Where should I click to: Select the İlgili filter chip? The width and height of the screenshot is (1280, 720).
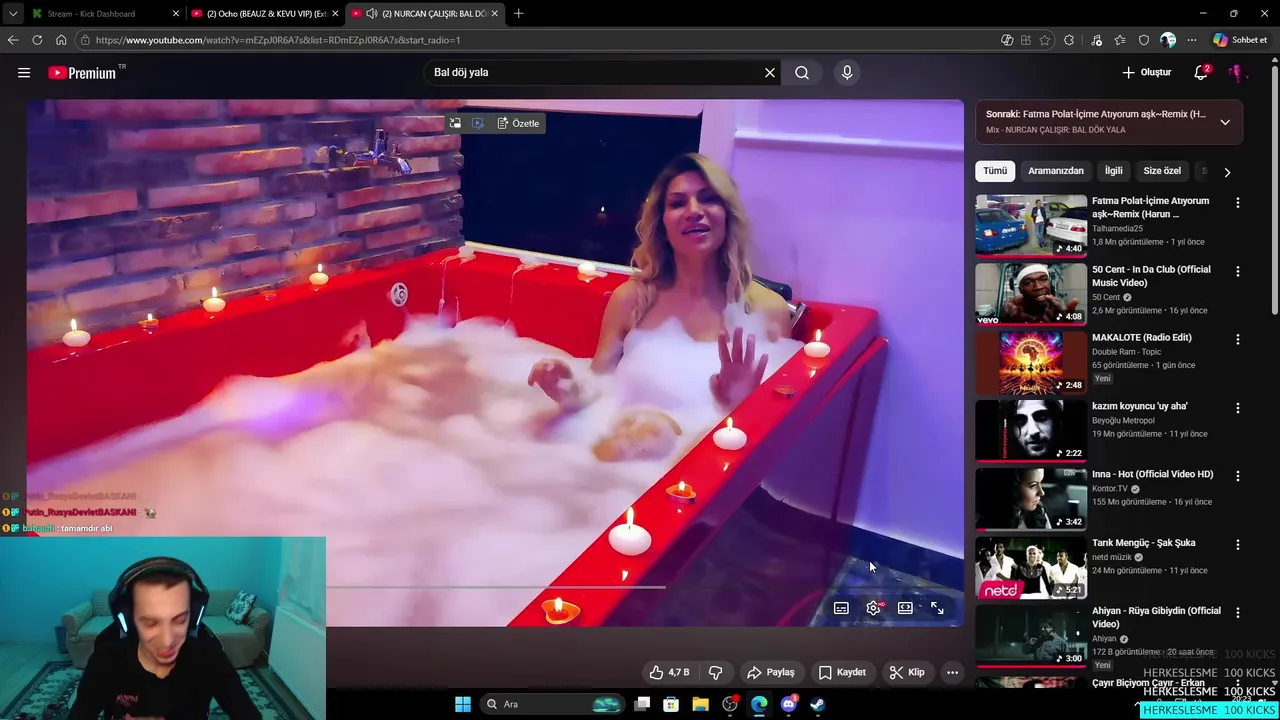click(1113, 171)
